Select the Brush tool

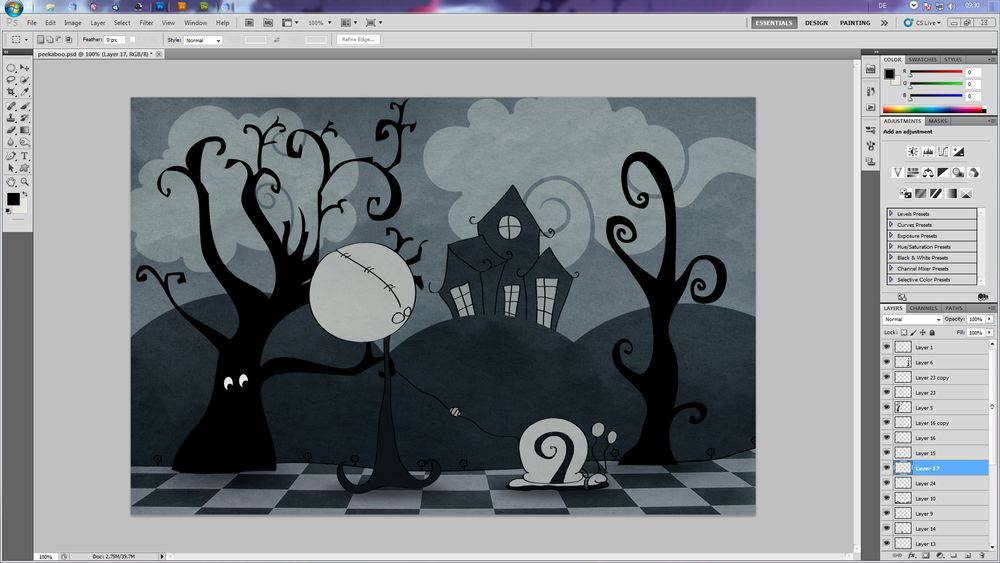(24, 106)
